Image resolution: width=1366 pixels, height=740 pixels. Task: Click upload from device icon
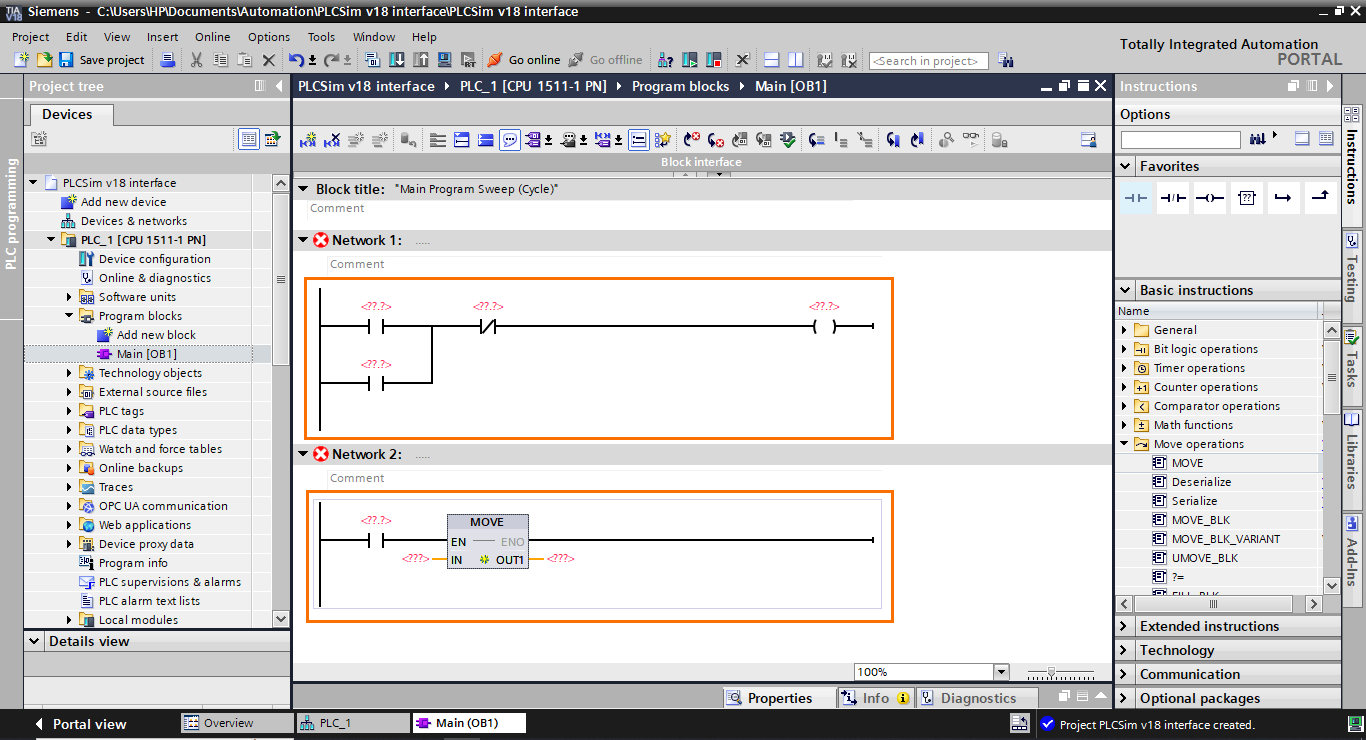pyautogui.click(x=421, y=60)
